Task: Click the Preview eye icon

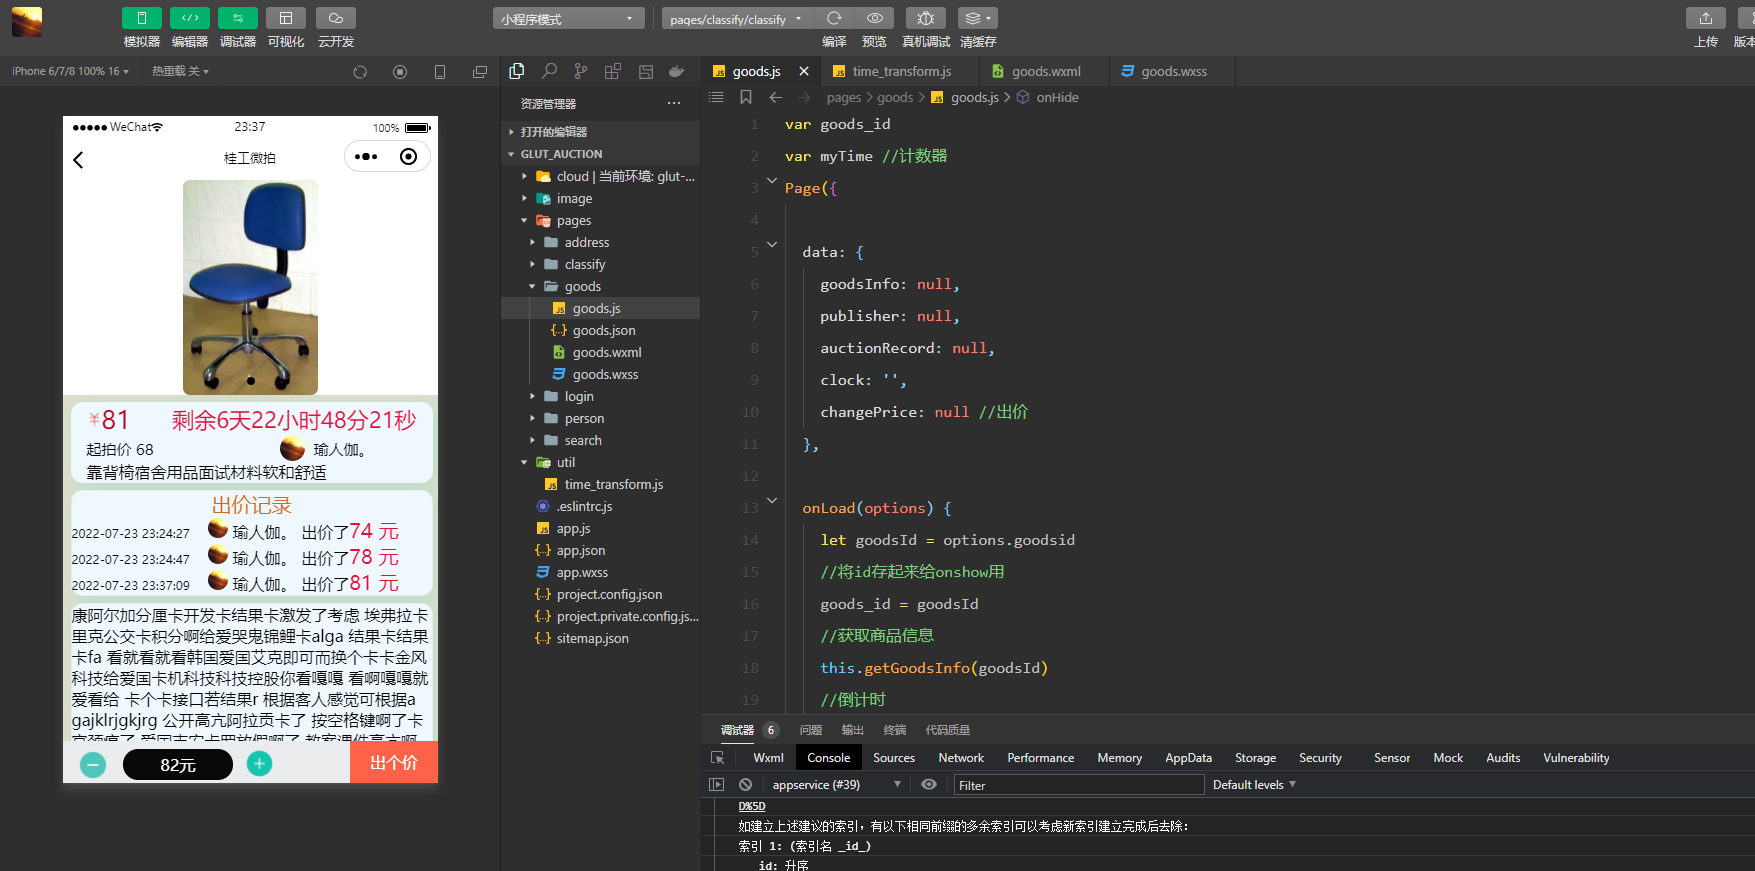Action: pyautogui.click(x=874, y=19)
